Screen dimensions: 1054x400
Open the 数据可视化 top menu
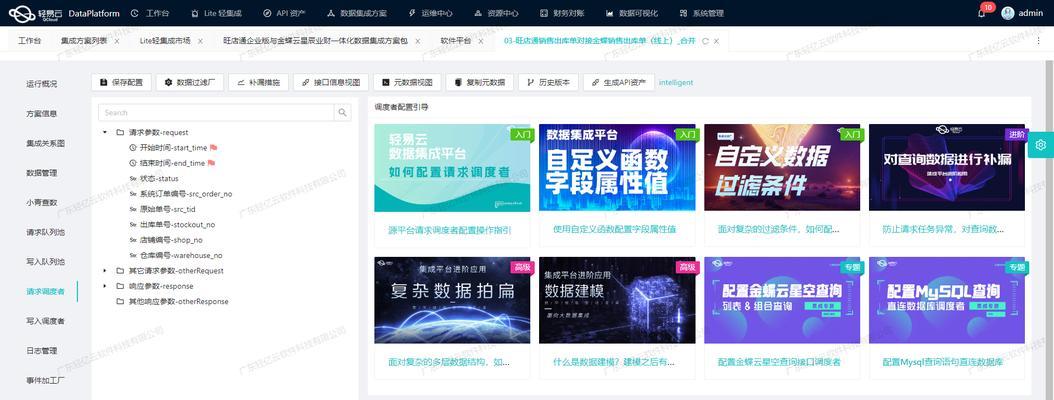pos(632,13)
